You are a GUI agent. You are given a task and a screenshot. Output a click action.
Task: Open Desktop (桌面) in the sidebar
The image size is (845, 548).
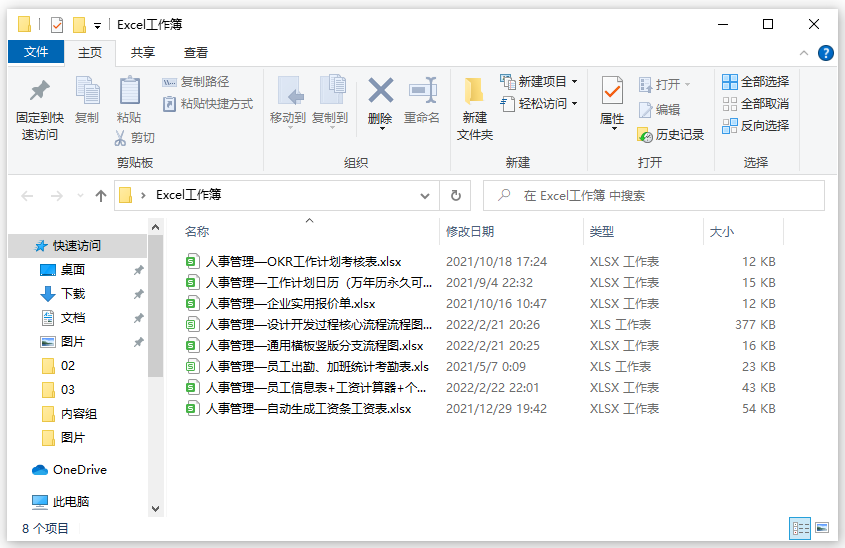tap(73, 269)
